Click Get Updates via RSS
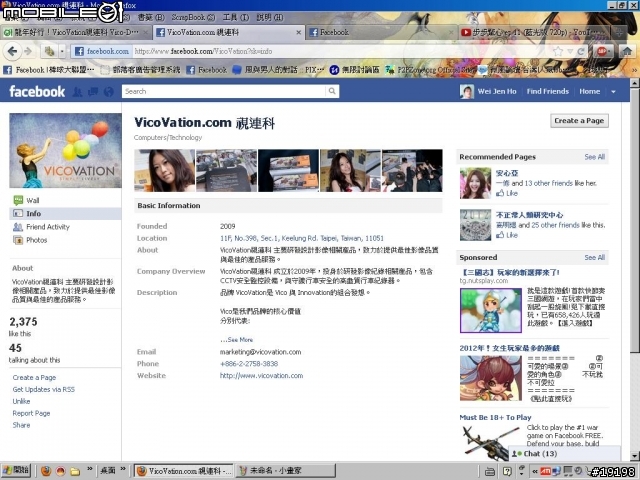The height and width of the screenshot is (480, 640). (x=44, y=389)
